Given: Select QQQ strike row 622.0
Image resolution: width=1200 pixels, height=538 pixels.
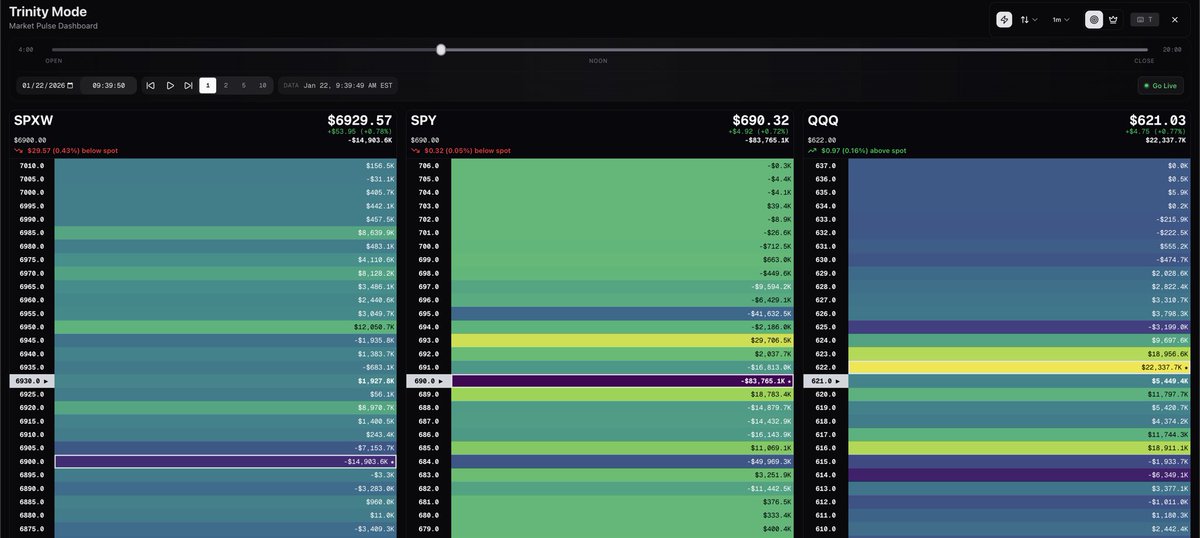Looking at the screenshot, I should point(997,367).
